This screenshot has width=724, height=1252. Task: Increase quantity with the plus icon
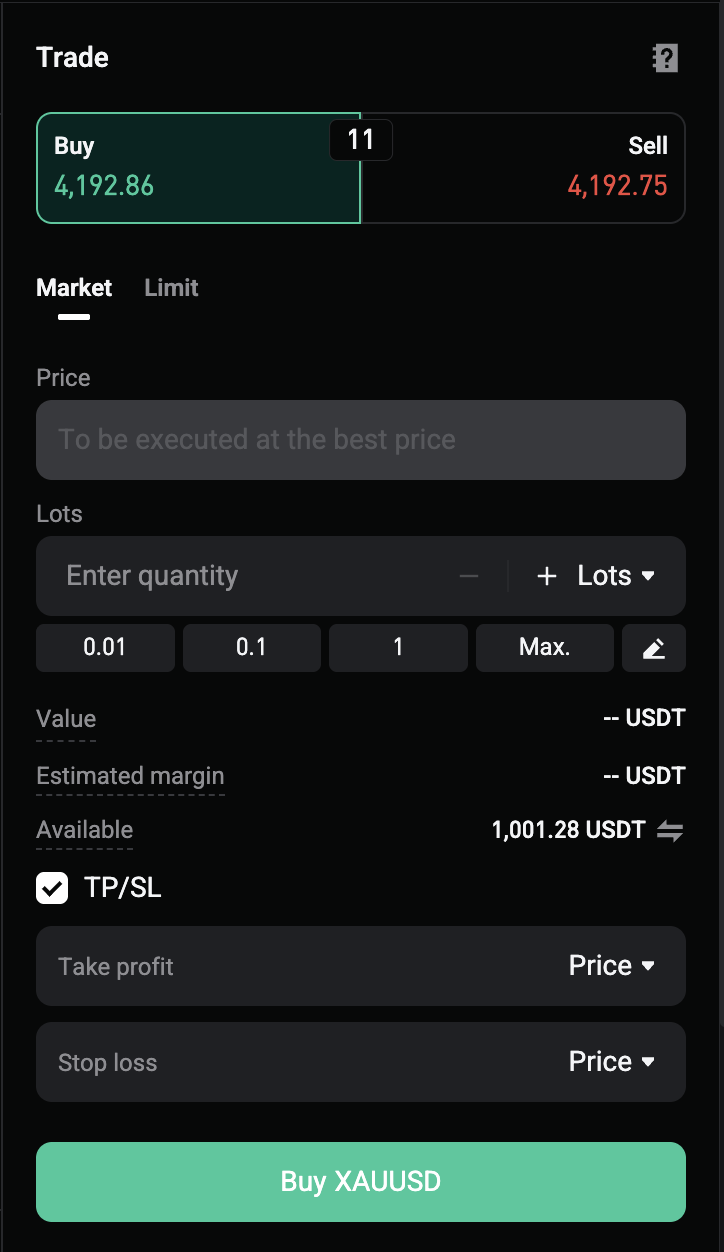[x=546, y=576]
